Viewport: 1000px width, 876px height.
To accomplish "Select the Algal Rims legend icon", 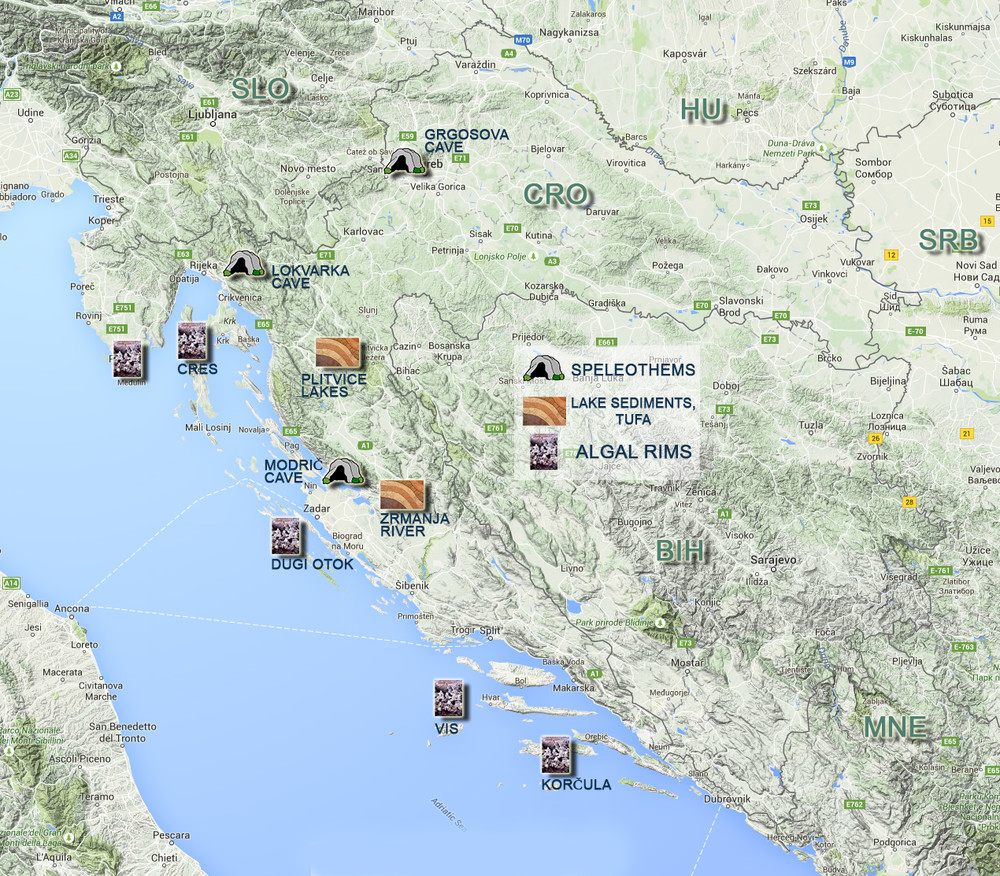I will 544,452.
